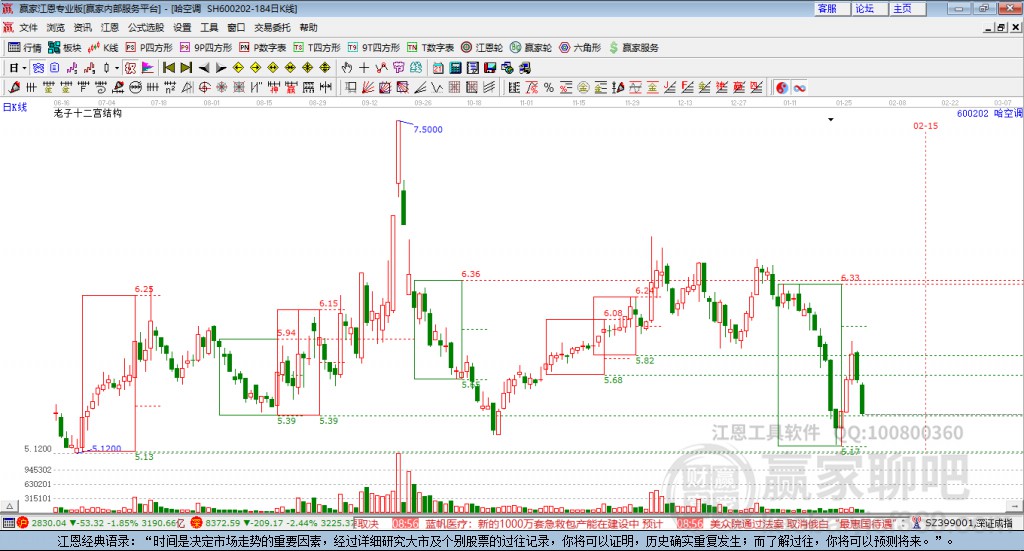The width and height of the screenshot is (1024, 551).
Task: Open the 交易委托 menu
Action: click(272, 27)
